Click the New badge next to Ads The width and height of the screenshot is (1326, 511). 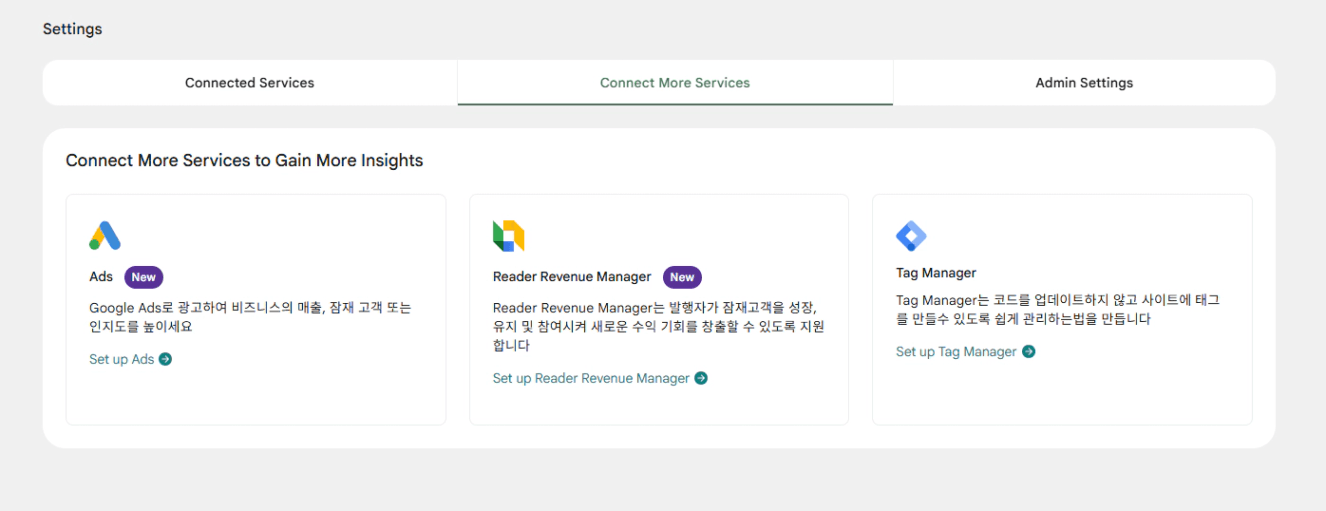(x=143, y=277)
